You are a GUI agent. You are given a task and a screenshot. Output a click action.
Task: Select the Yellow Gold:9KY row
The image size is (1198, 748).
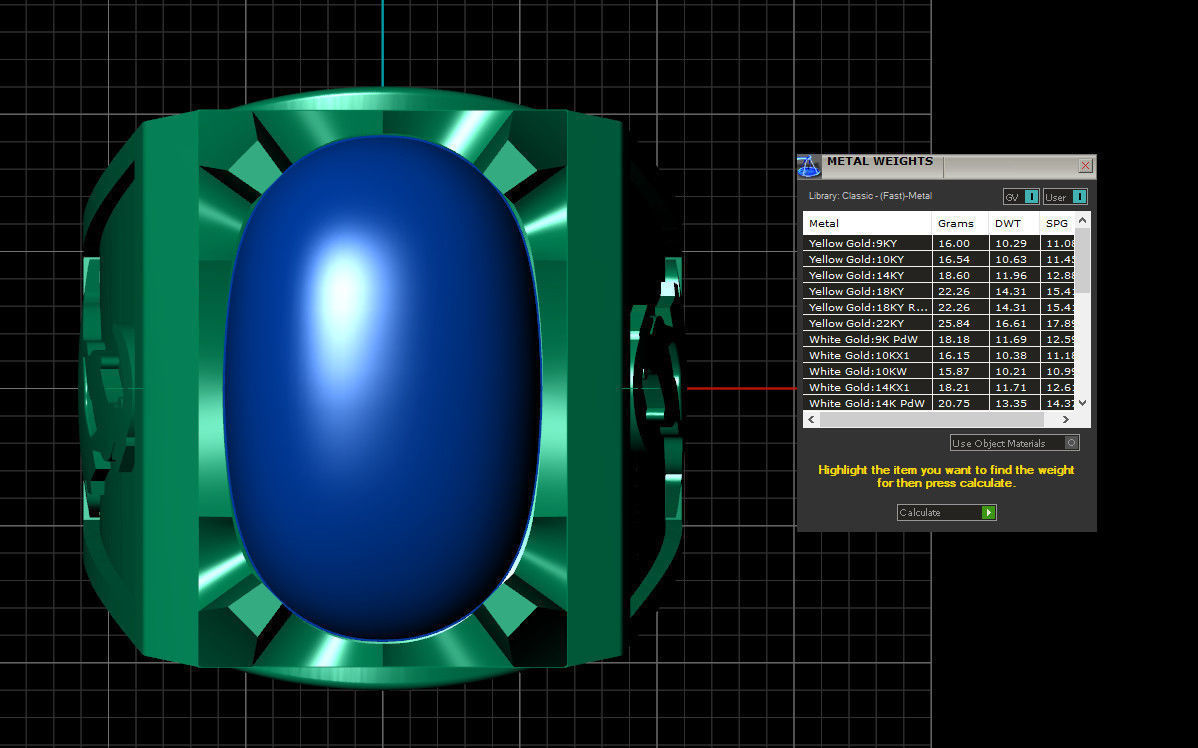tap(939, 243)
